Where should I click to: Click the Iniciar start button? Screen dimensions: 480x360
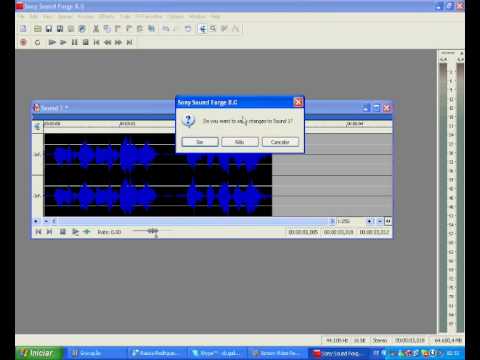[39, 353]
